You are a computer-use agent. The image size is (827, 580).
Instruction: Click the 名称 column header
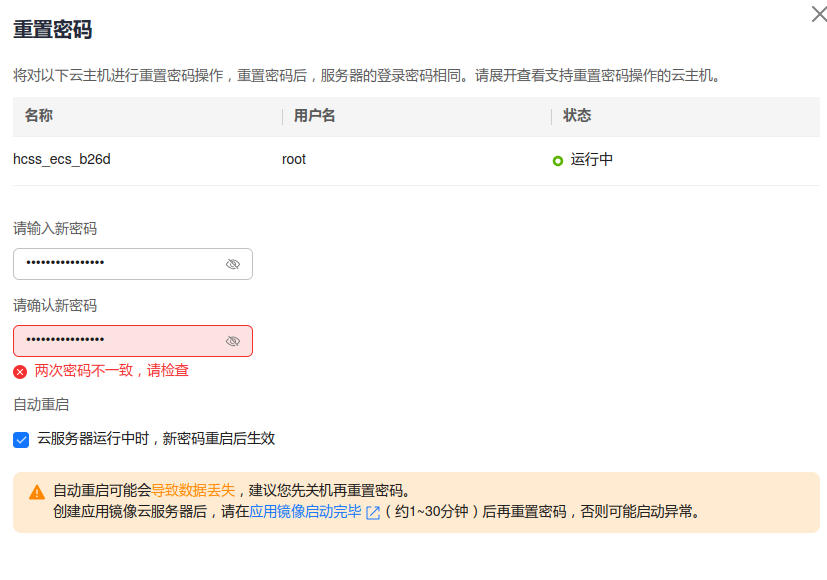tap(39, 116)
